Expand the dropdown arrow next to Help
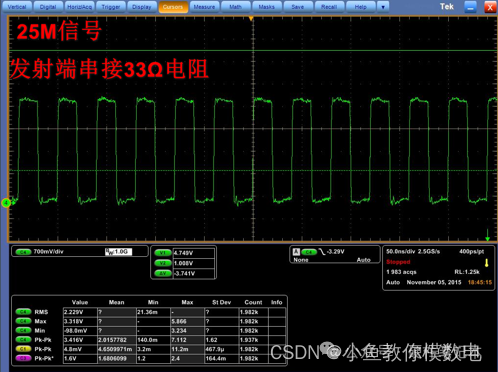 point(383,7)
